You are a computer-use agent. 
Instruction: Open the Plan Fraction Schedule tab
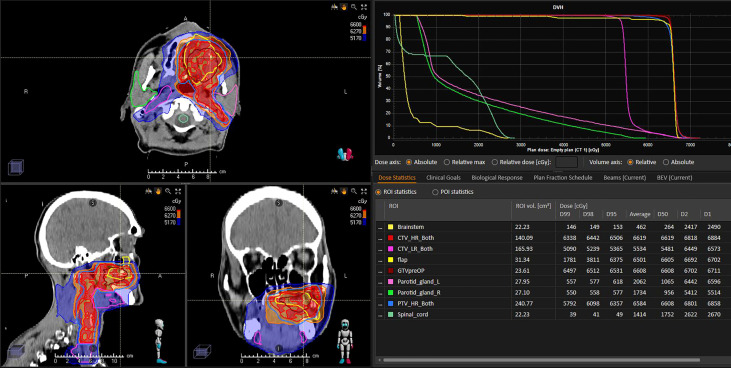563,178
